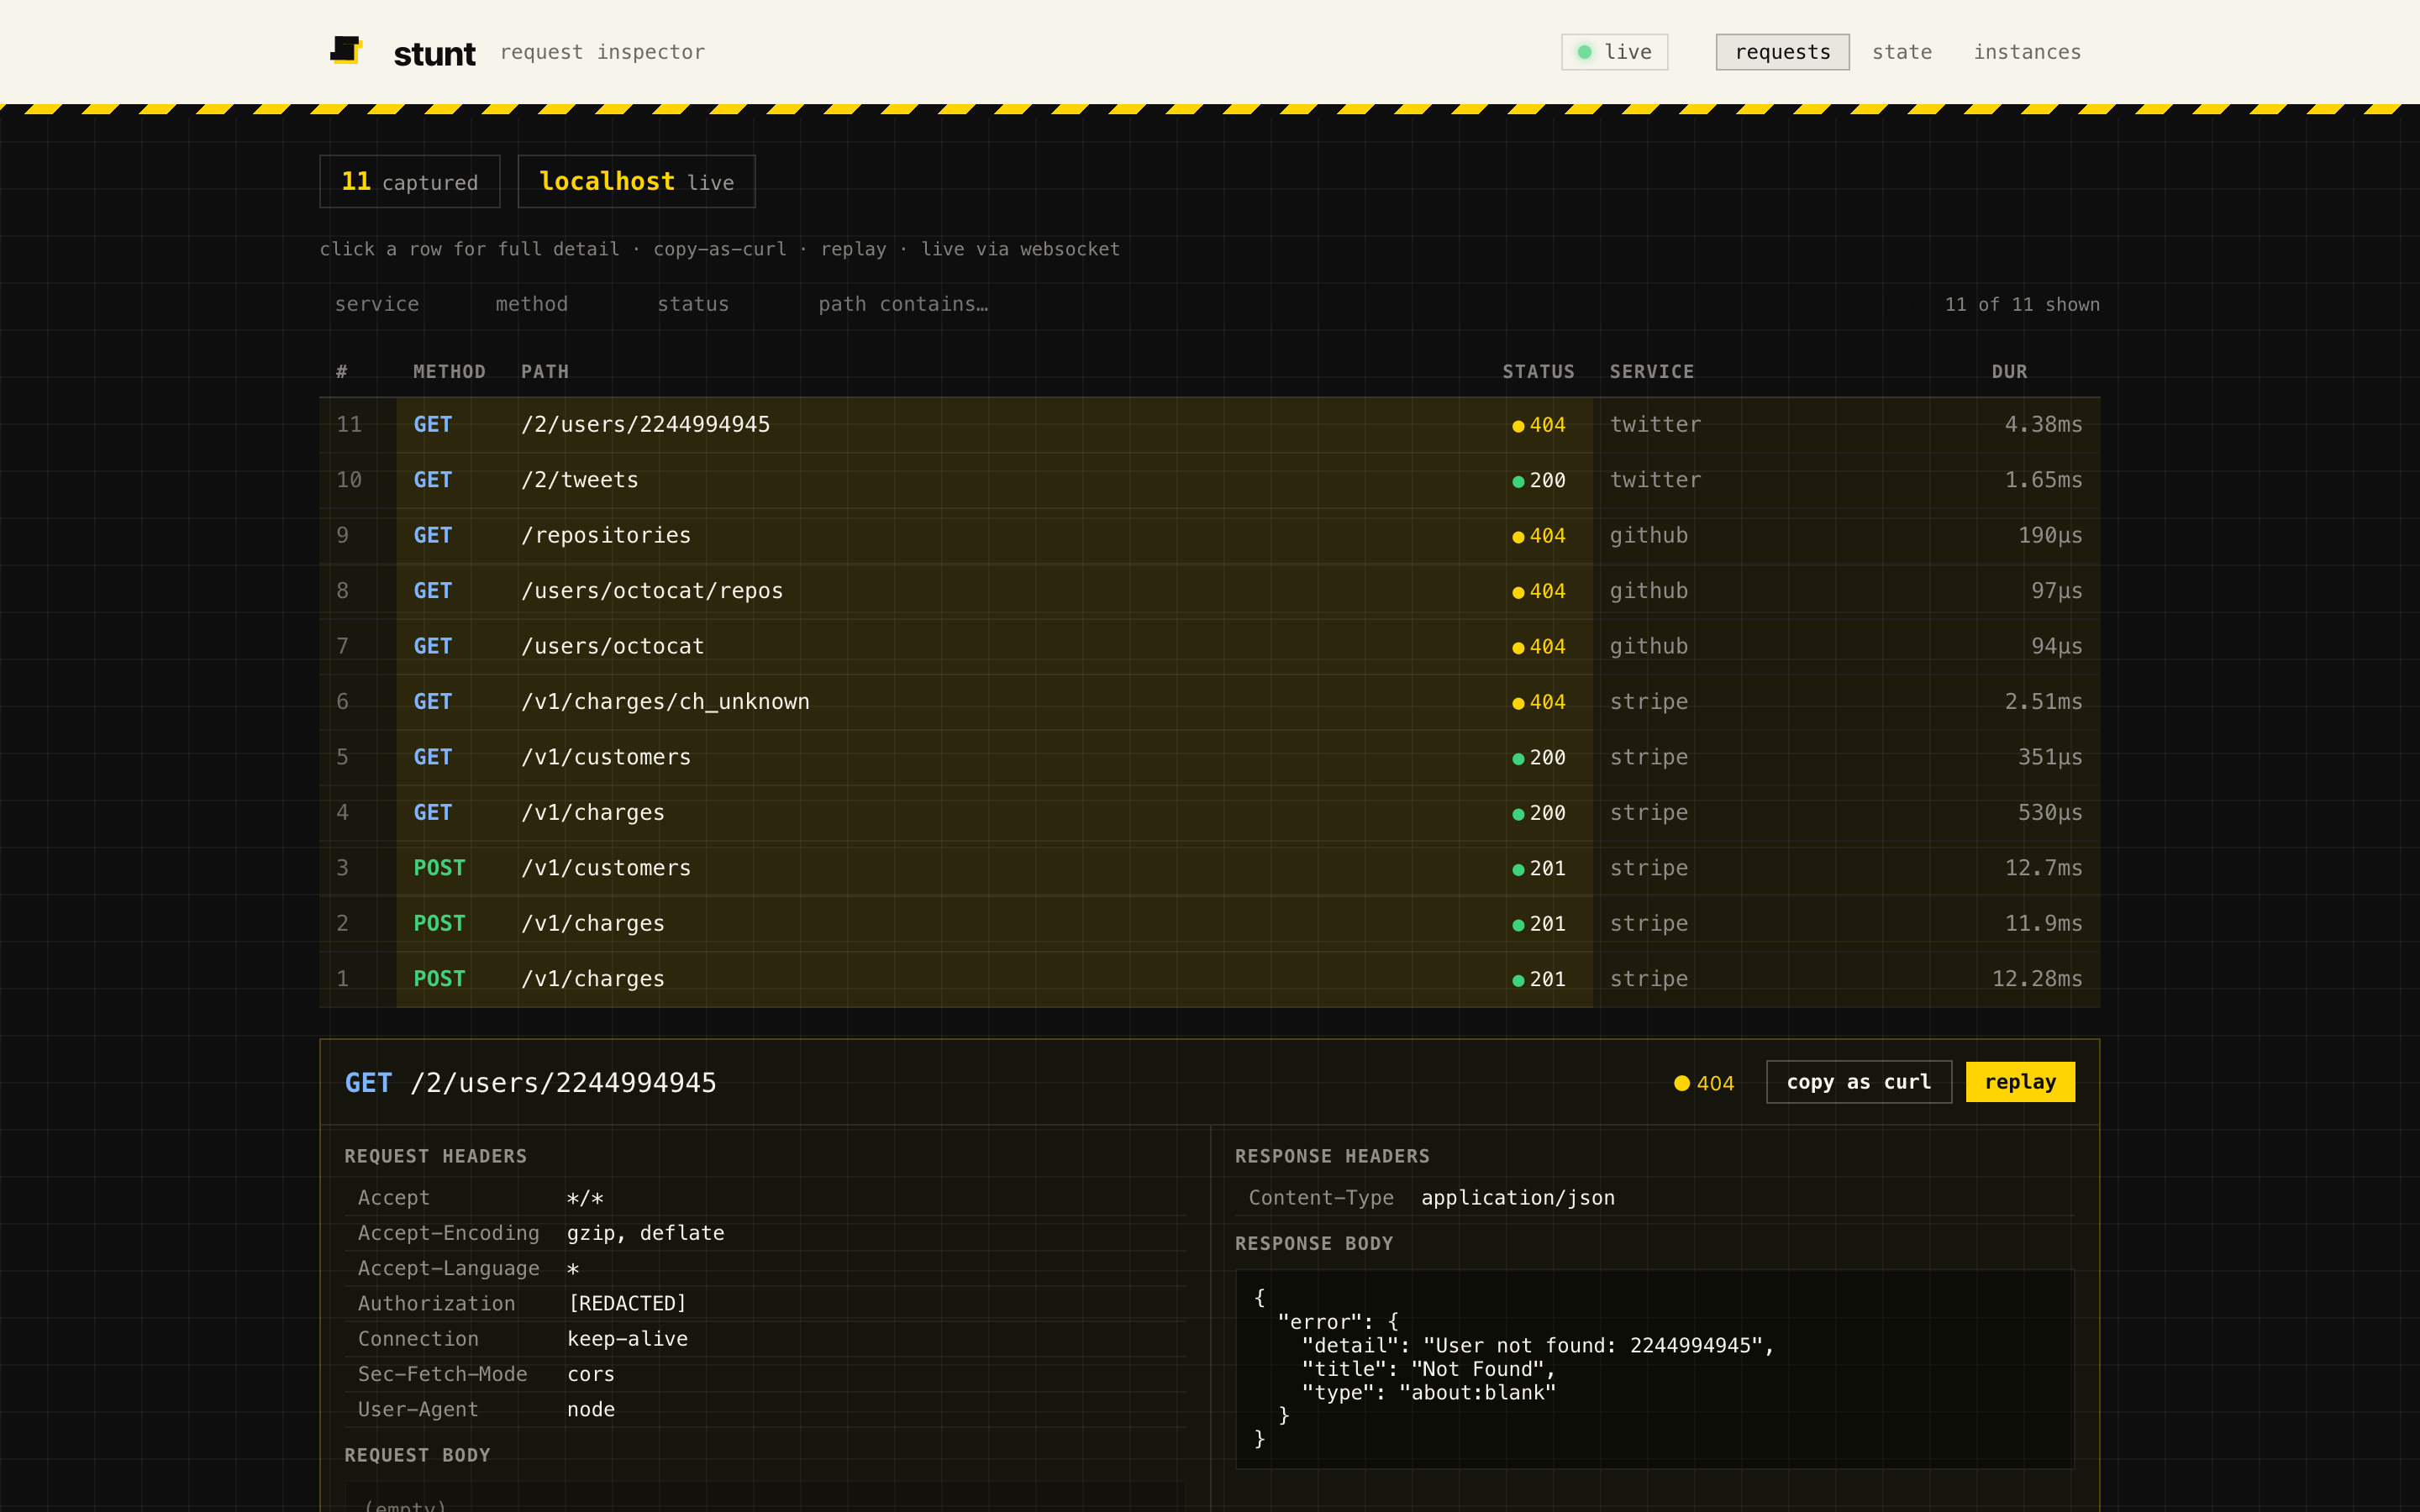2420x1512 pixels.
Task: Click the METHOD column header
Action: [x=449, y=372]
